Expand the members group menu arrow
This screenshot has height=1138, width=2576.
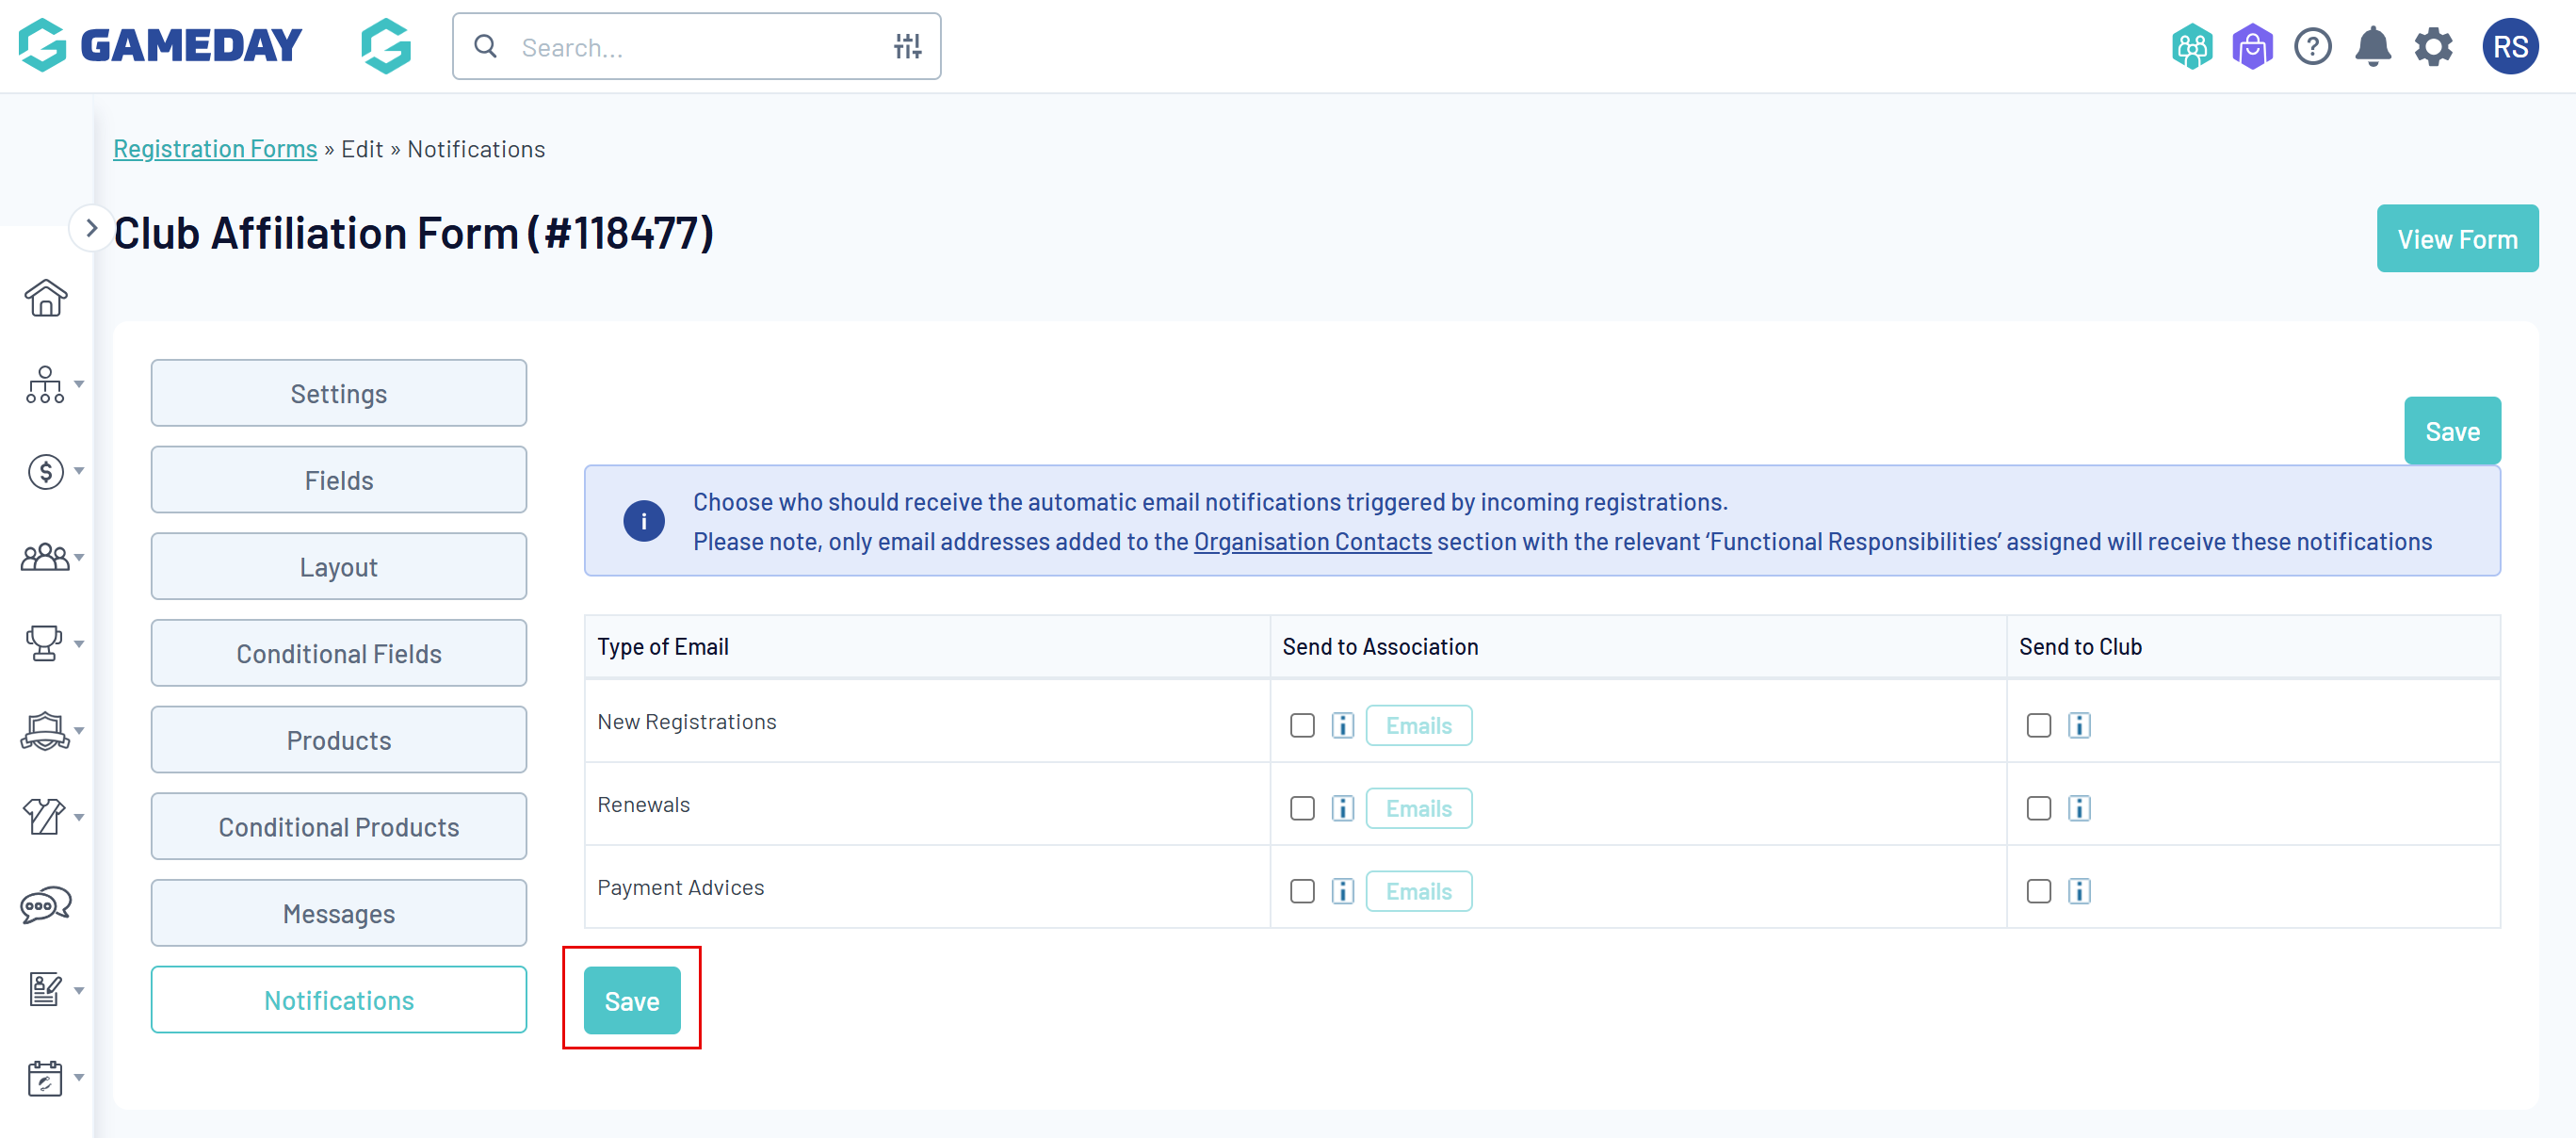pyautogui.click(x=79, y=557)
